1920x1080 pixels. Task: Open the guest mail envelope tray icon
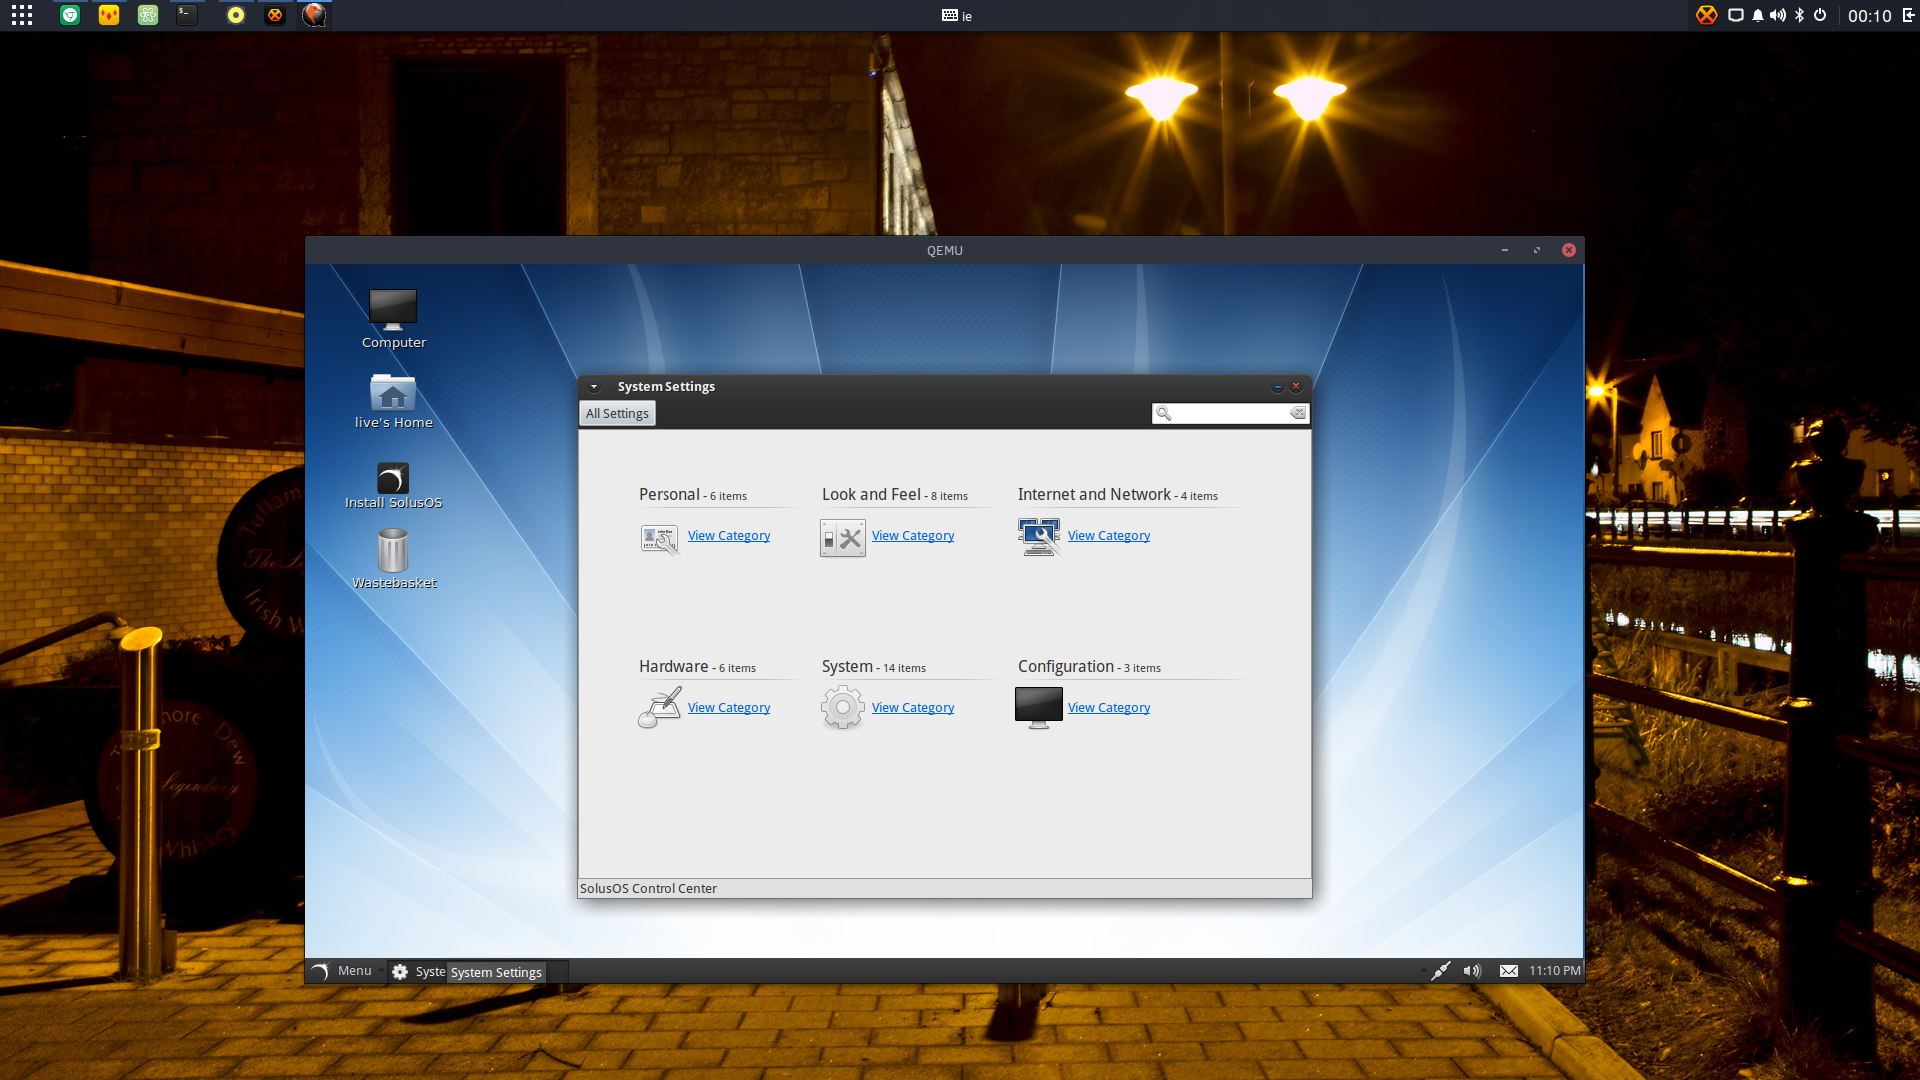[x=1509, y=971]
